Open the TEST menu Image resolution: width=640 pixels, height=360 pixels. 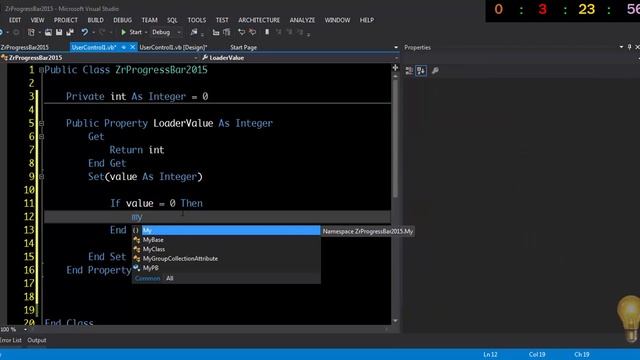point(222,20)
